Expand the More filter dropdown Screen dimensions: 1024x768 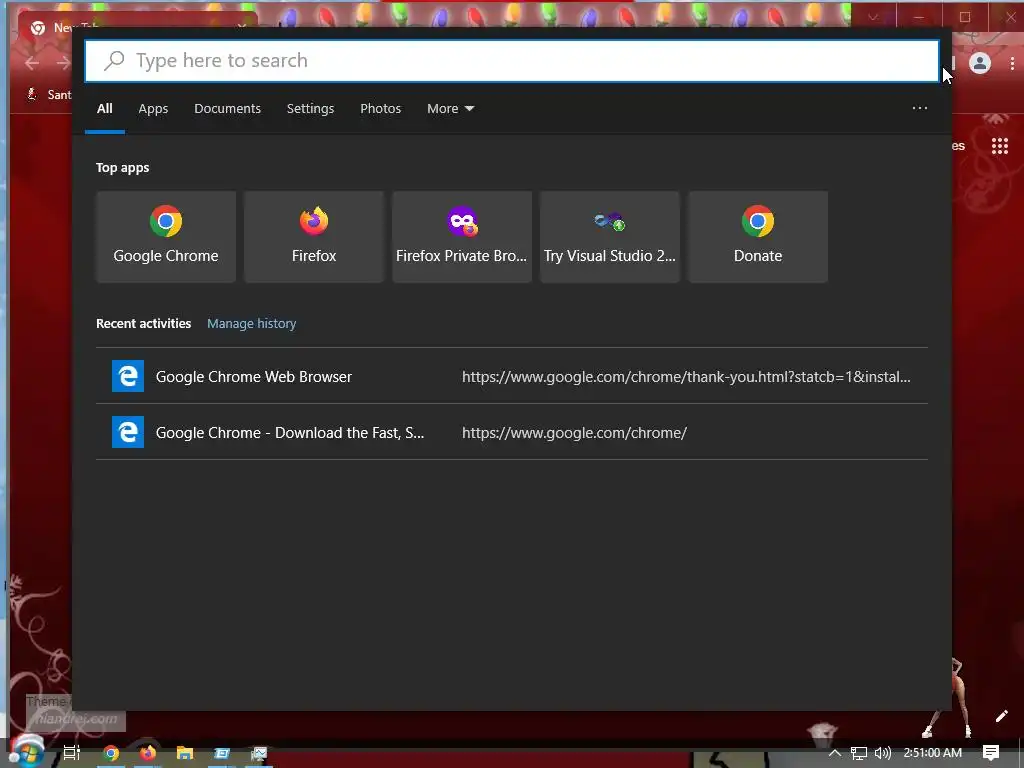point(450,108)
